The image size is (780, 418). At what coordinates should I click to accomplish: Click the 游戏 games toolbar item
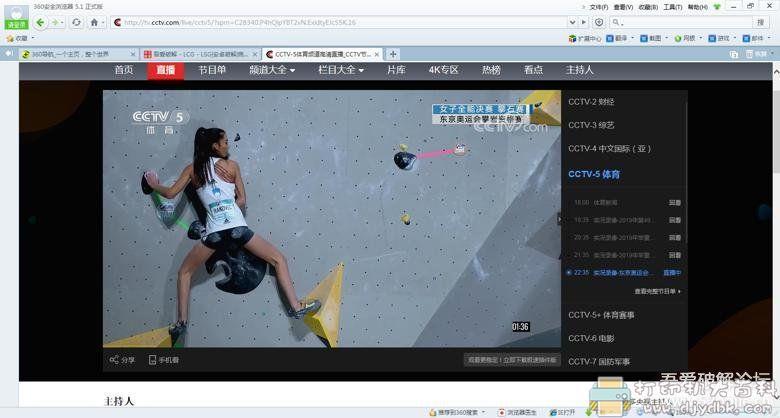(x=719, y=38)
